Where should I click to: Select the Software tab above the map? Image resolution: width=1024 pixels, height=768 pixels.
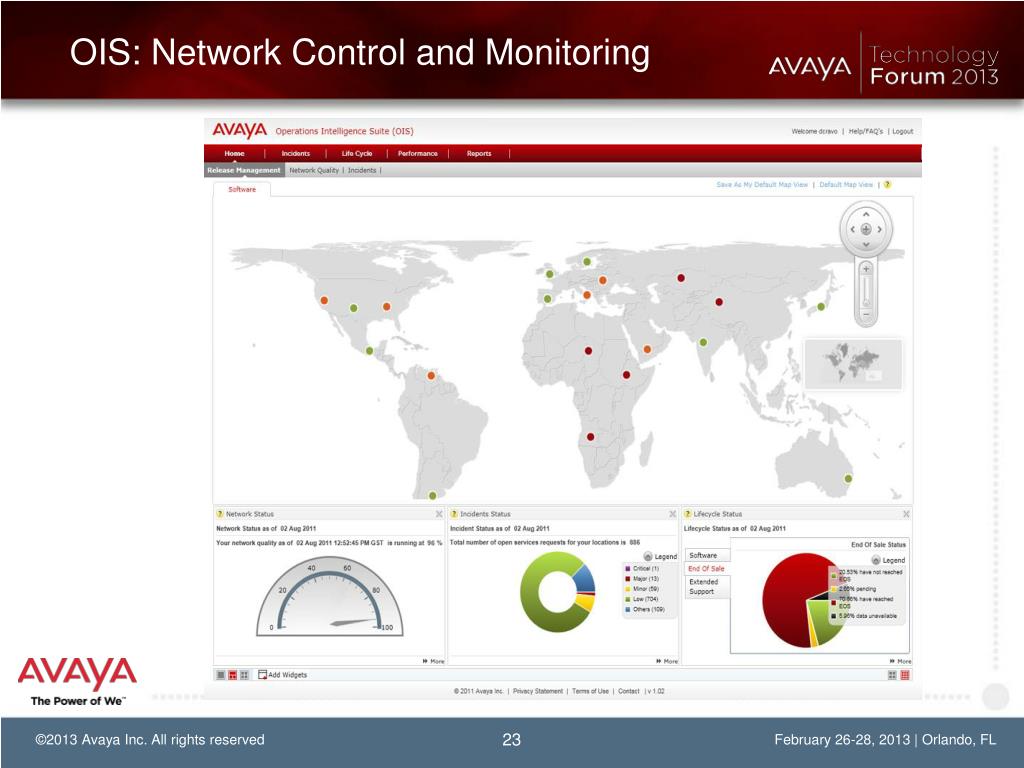242,189
